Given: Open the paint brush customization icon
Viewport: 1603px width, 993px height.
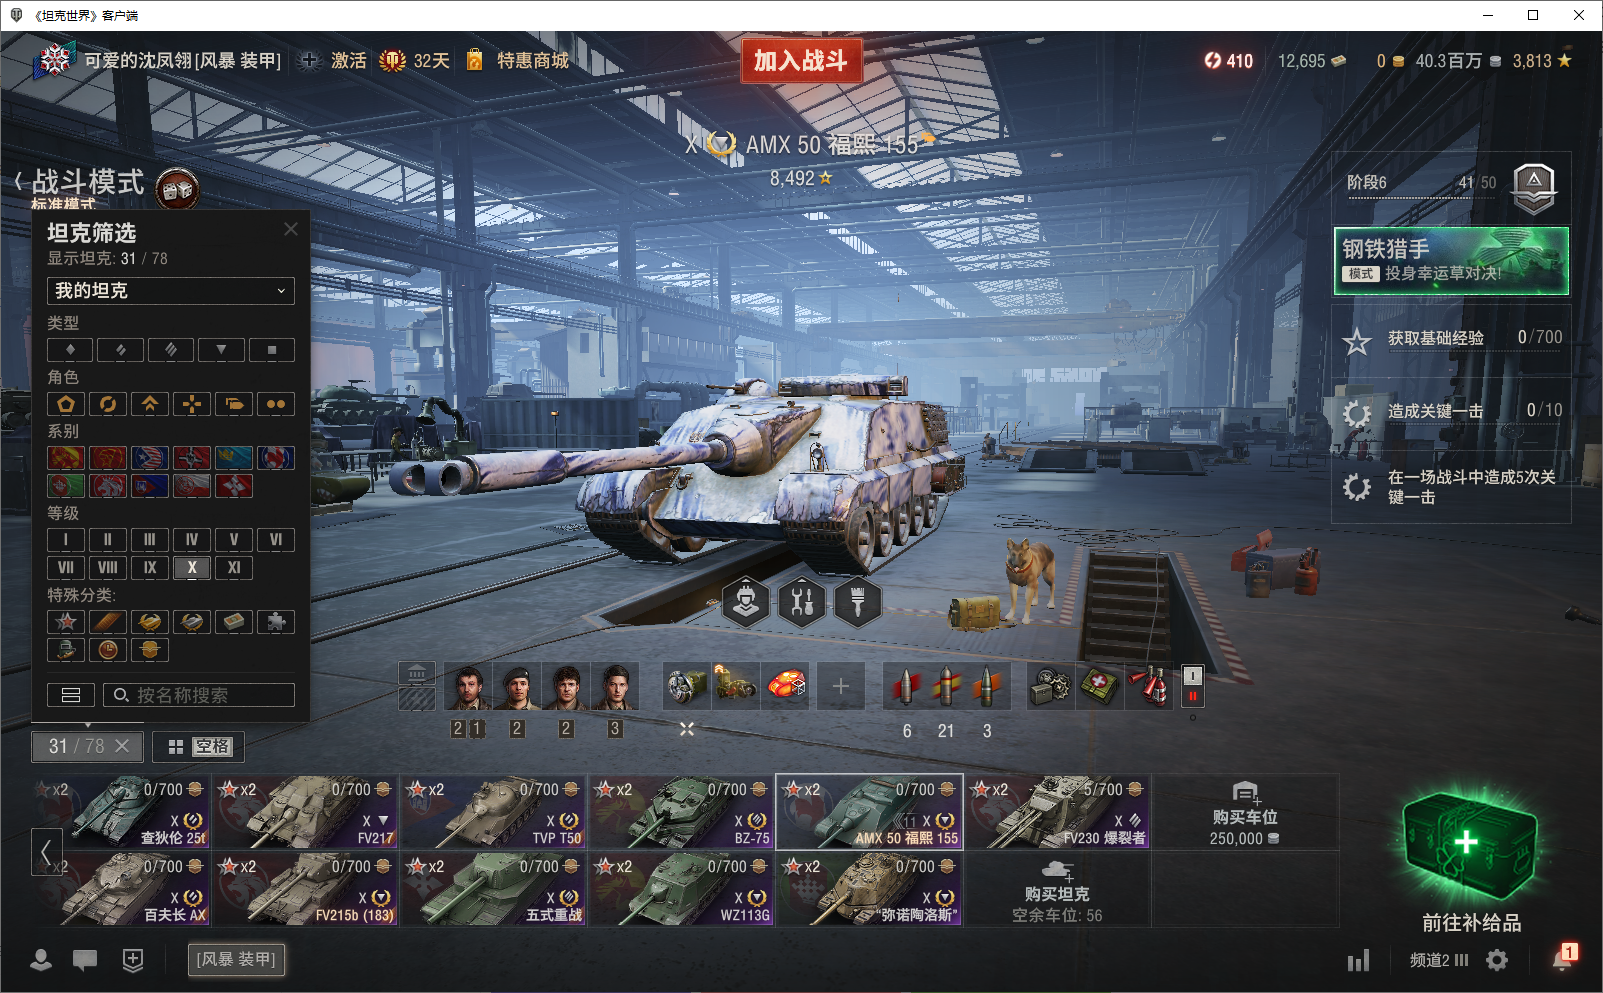Looking at the screenshot, I should [858, 602].
